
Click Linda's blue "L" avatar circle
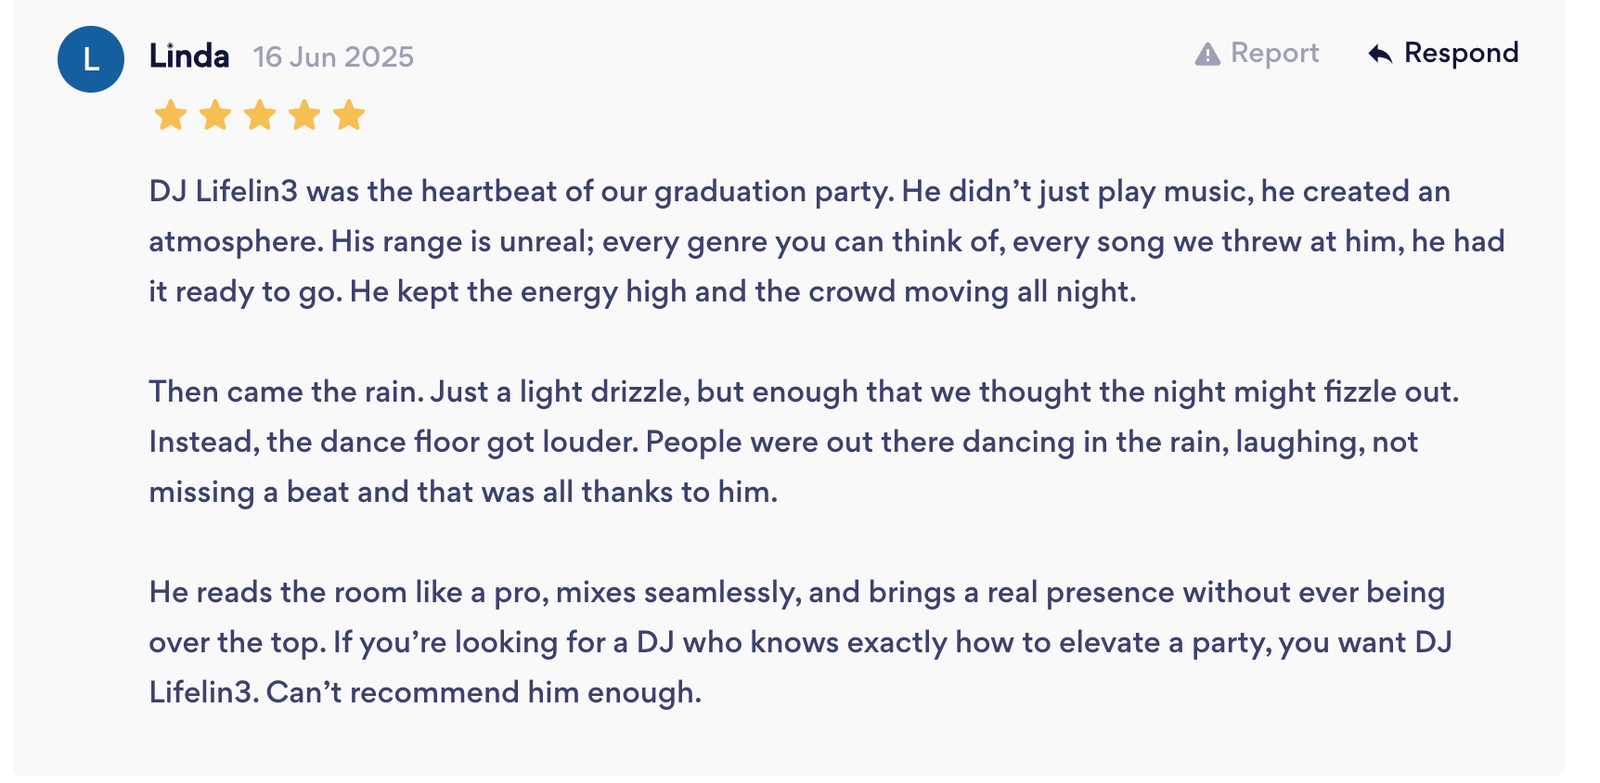[91, 60]
